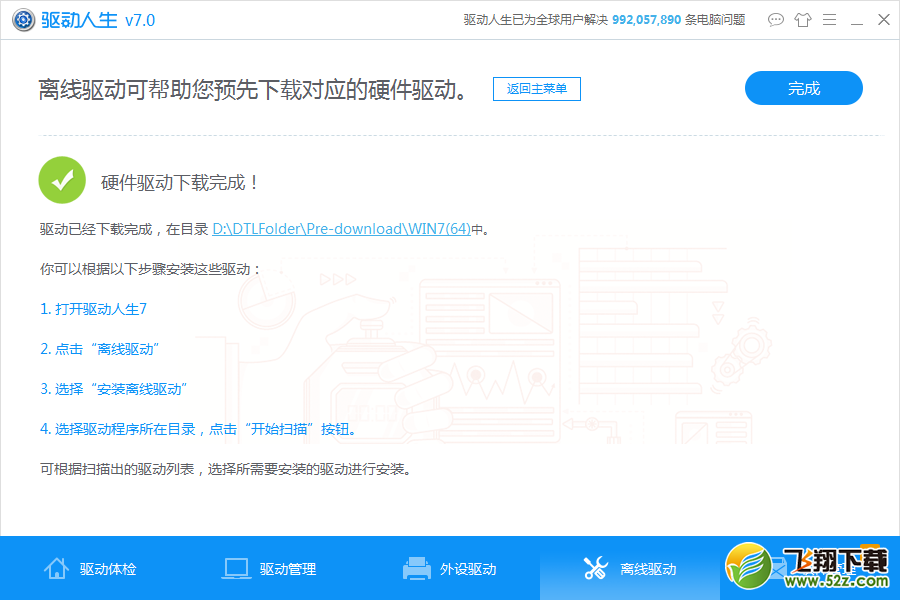The width and height of the screenshot is (900, 600).
Task: Click the 驱动人生 gear logo icon
Action: (24, 20)
